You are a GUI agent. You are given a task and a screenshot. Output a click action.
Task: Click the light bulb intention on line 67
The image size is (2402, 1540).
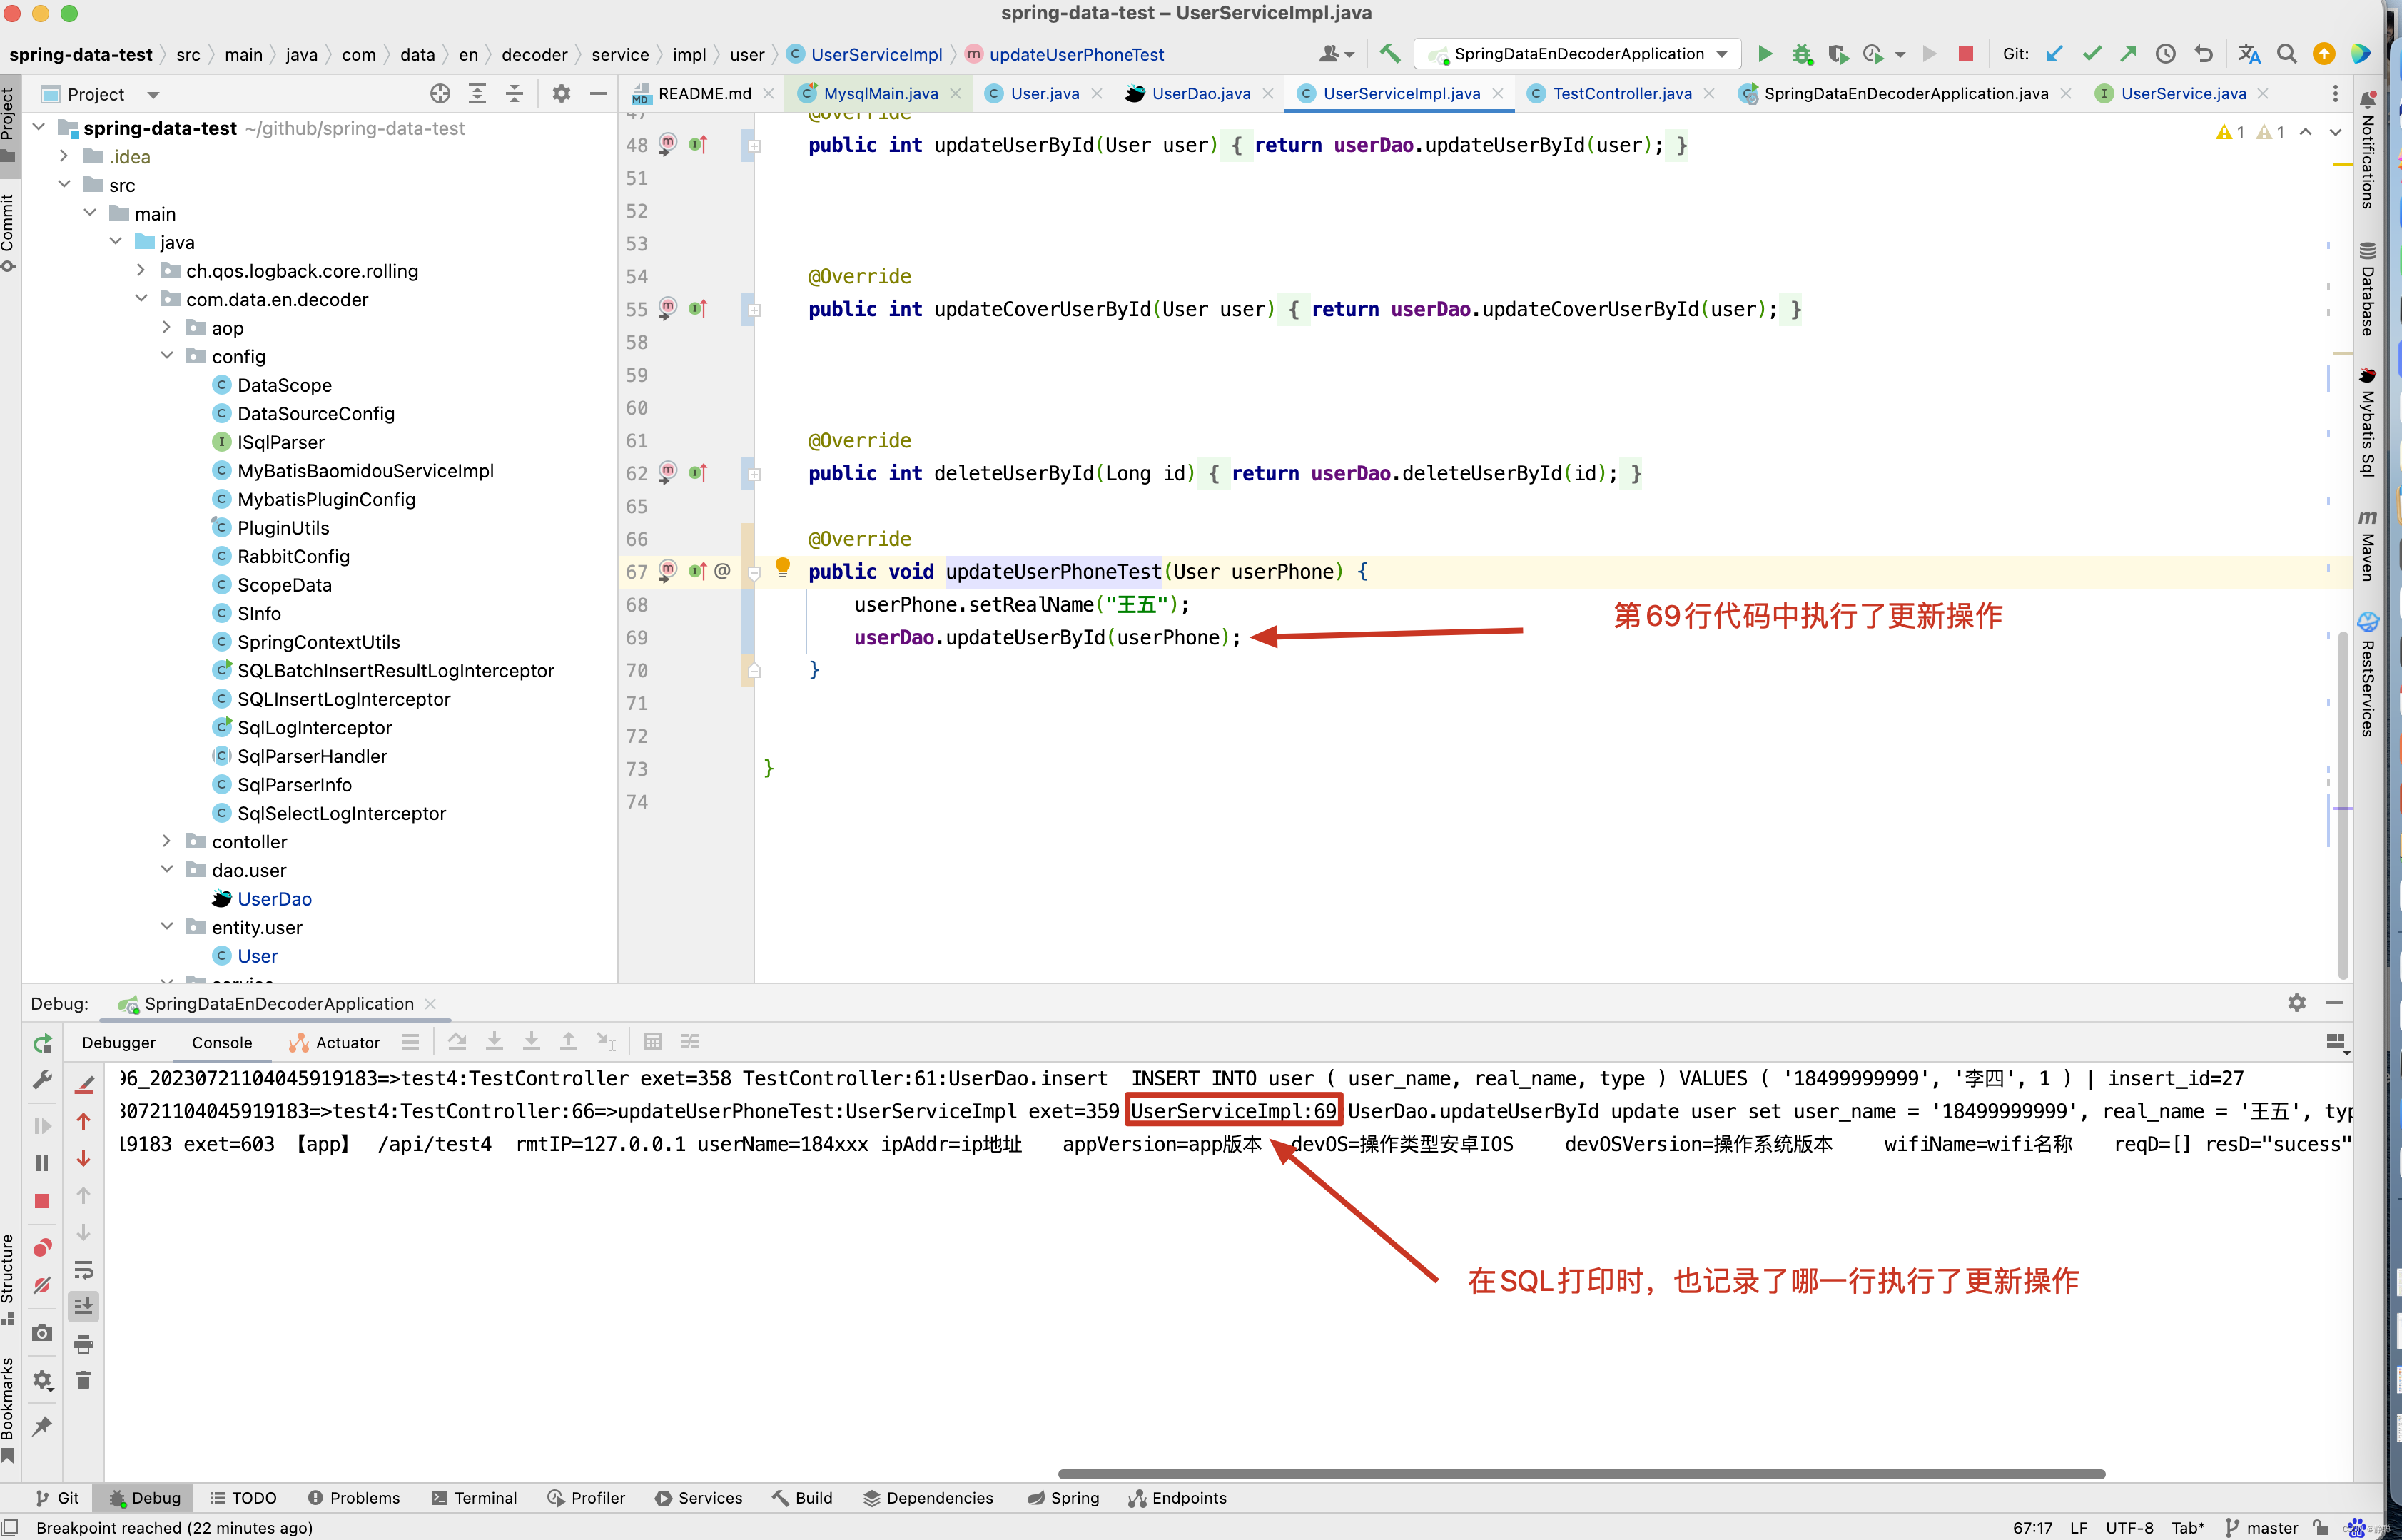tap(783, 568)
